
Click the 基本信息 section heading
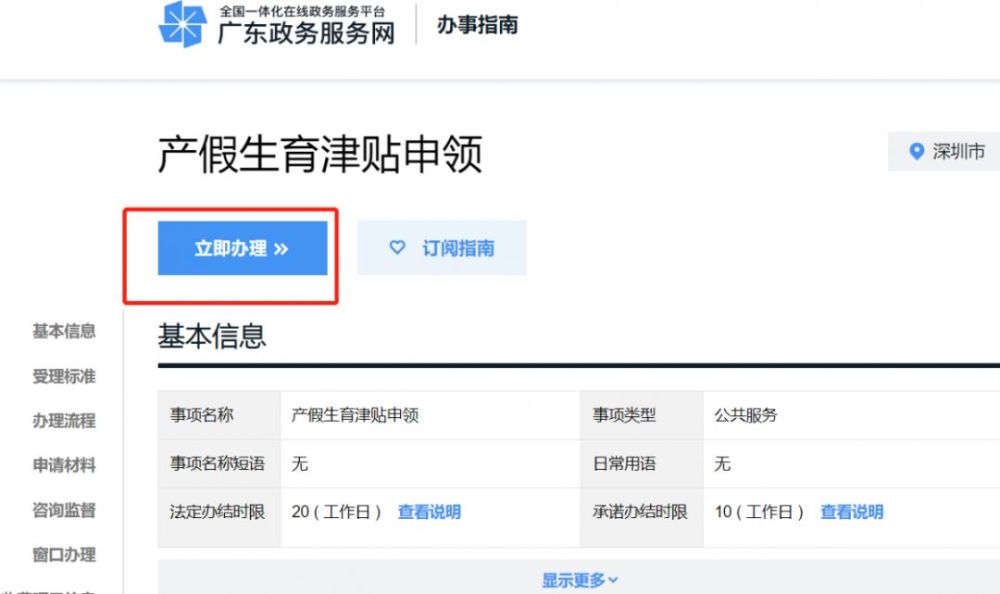point(212,336)
